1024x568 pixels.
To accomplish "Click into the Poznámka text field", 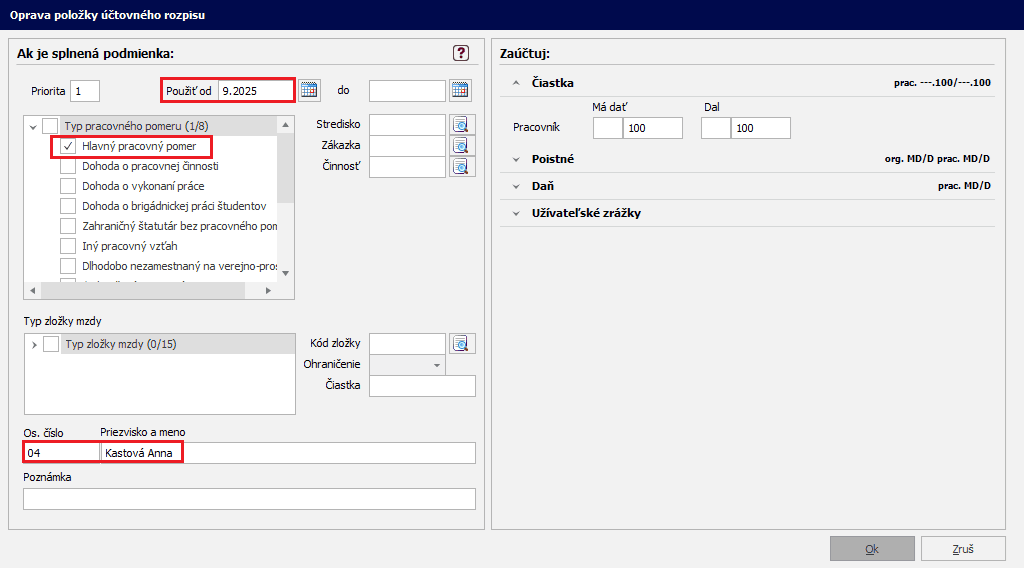I will (249, 499).
